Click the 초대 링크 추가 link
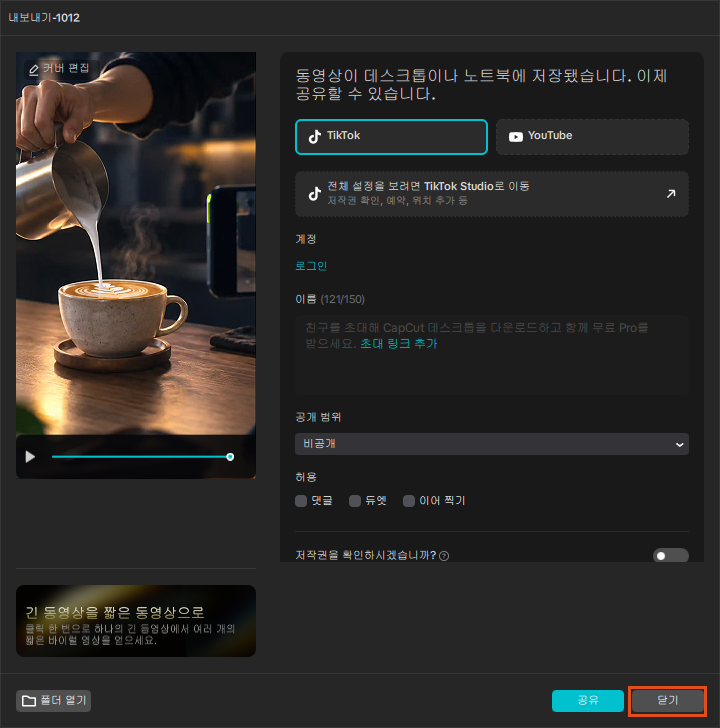The image size is (720, 728). pos(399,344)
